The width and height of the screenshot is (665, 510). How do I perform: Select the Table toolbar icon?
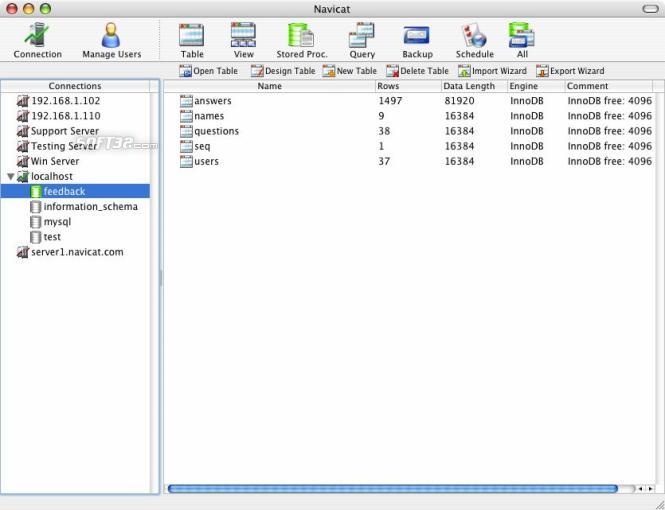(192, 41)
